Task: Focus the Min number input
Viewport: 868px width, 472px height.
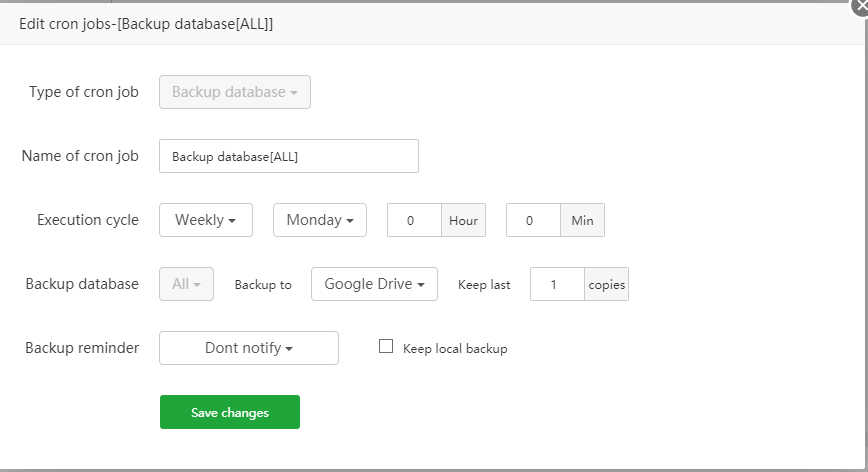Action: [533, 220]
